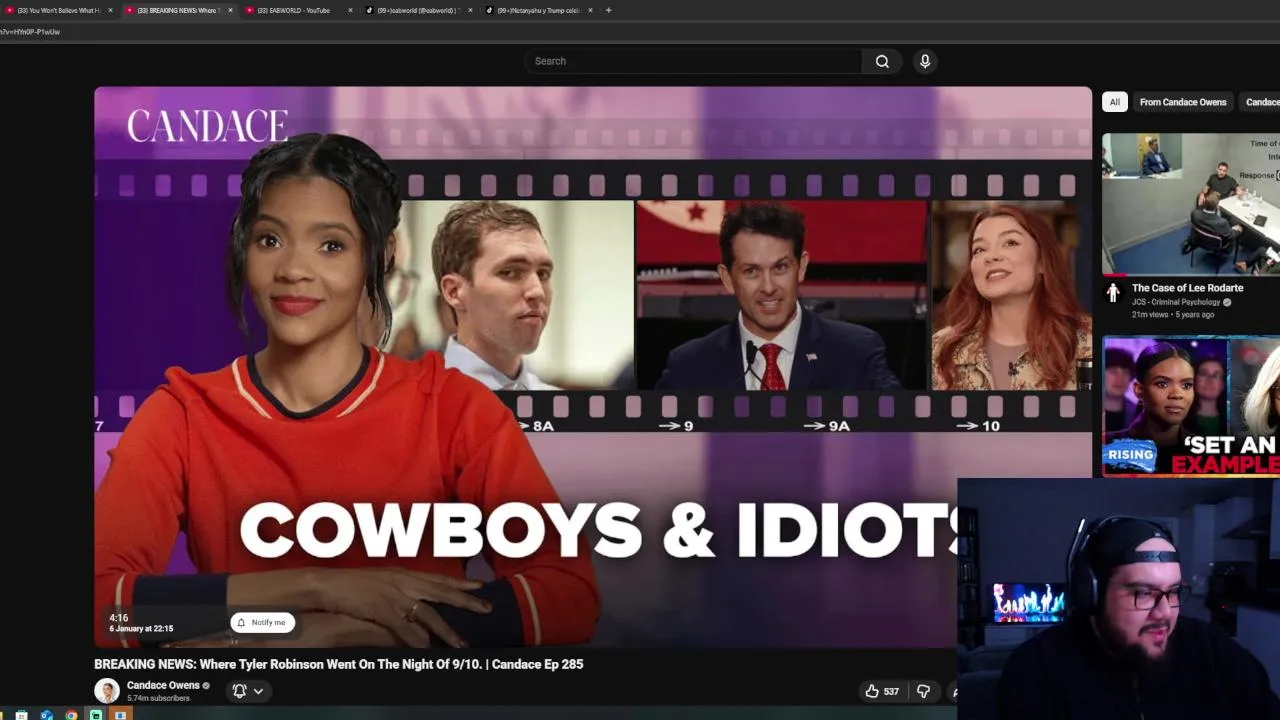This screenshot has width=1280, height=720.
Task: Open Candace Owens channel avatar
Action: (106, 691)
